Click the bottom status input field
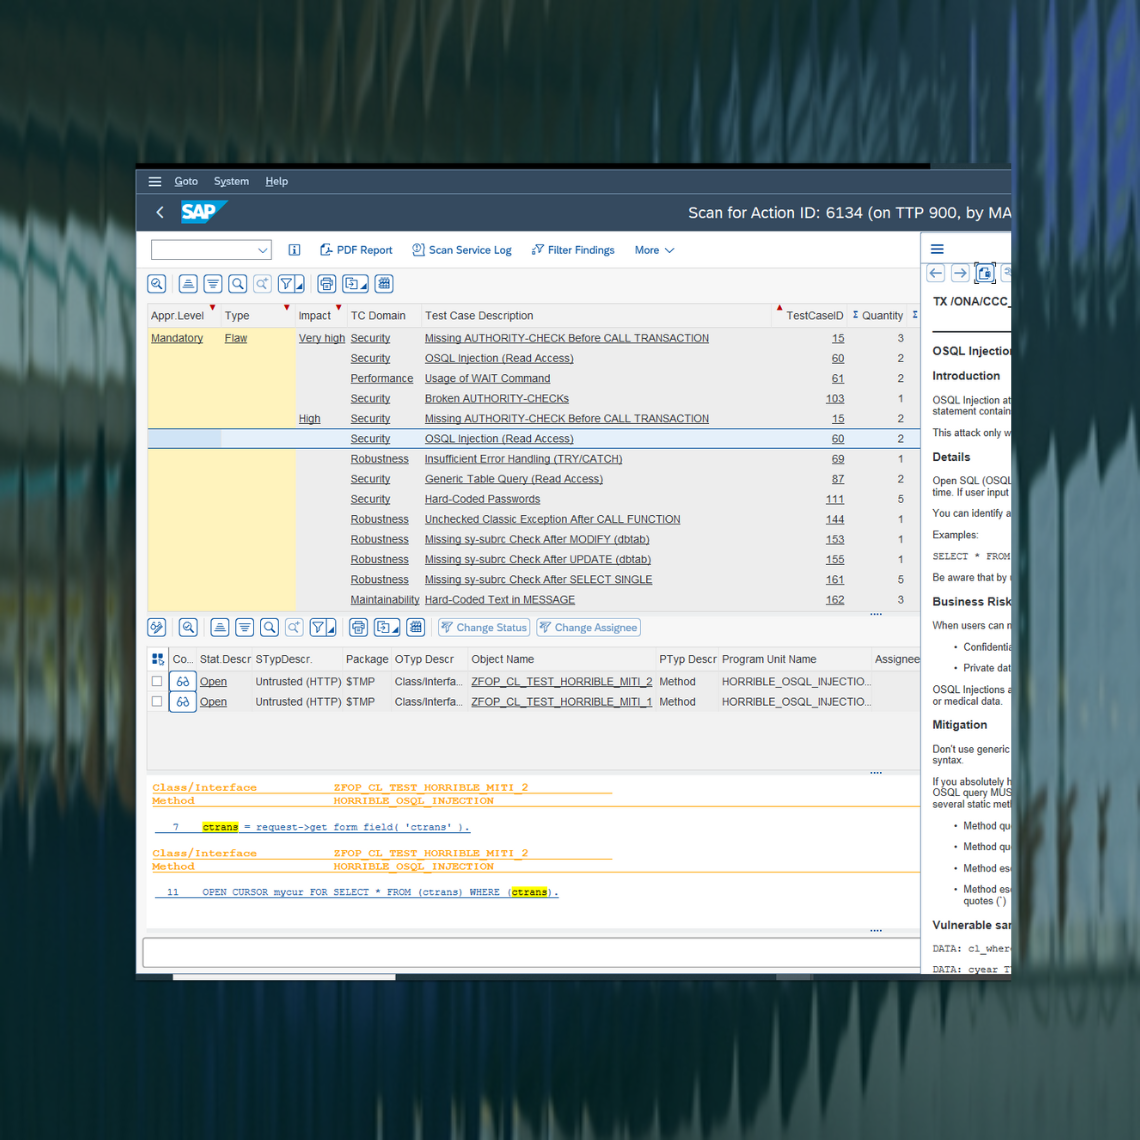This screenshot has width=1140, height=1140. 530,952
